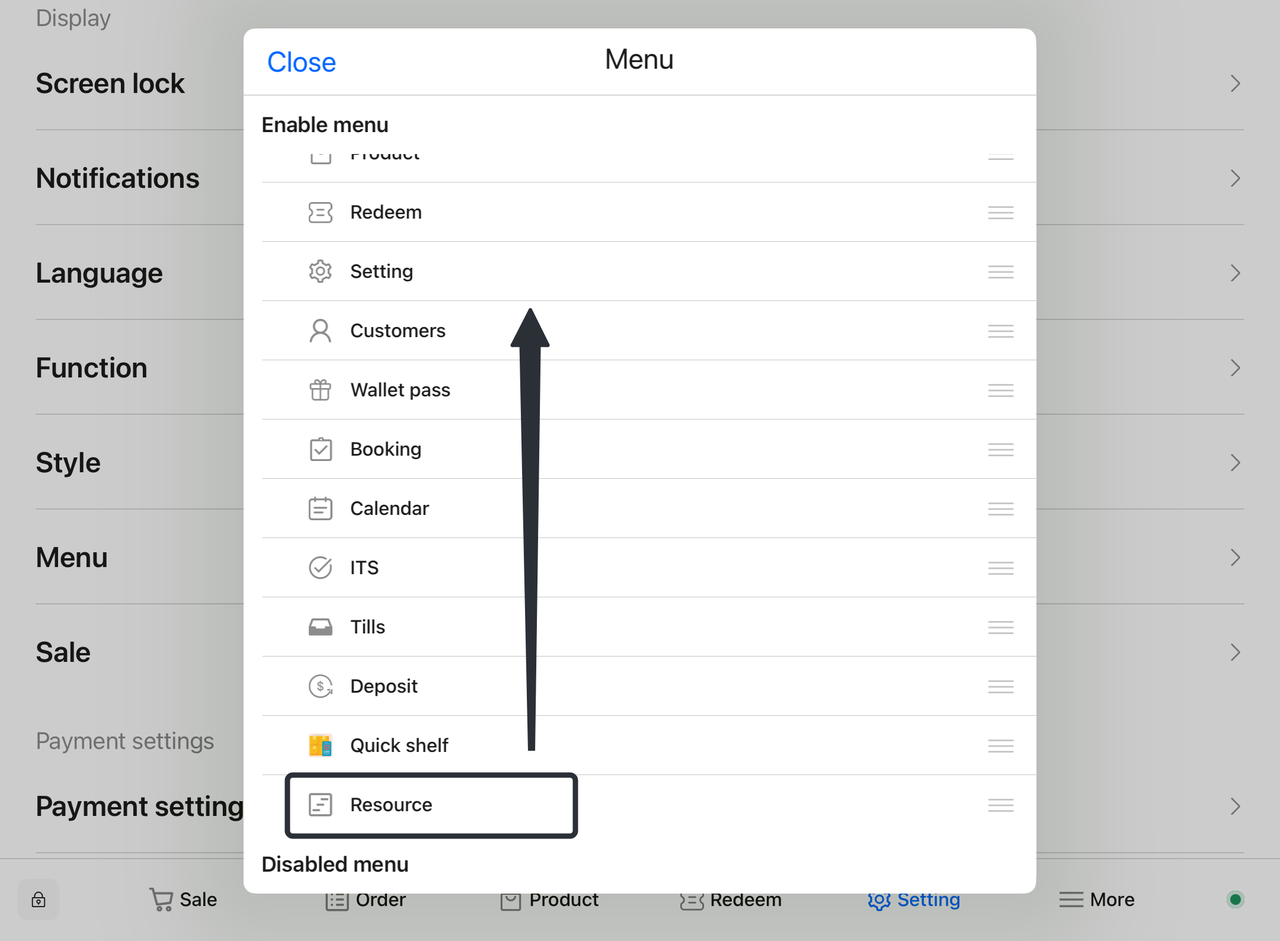1280x941 pixels.
Task: Click the Calendar icon in list
Action: pyautogui.click(x=320, y=508)
